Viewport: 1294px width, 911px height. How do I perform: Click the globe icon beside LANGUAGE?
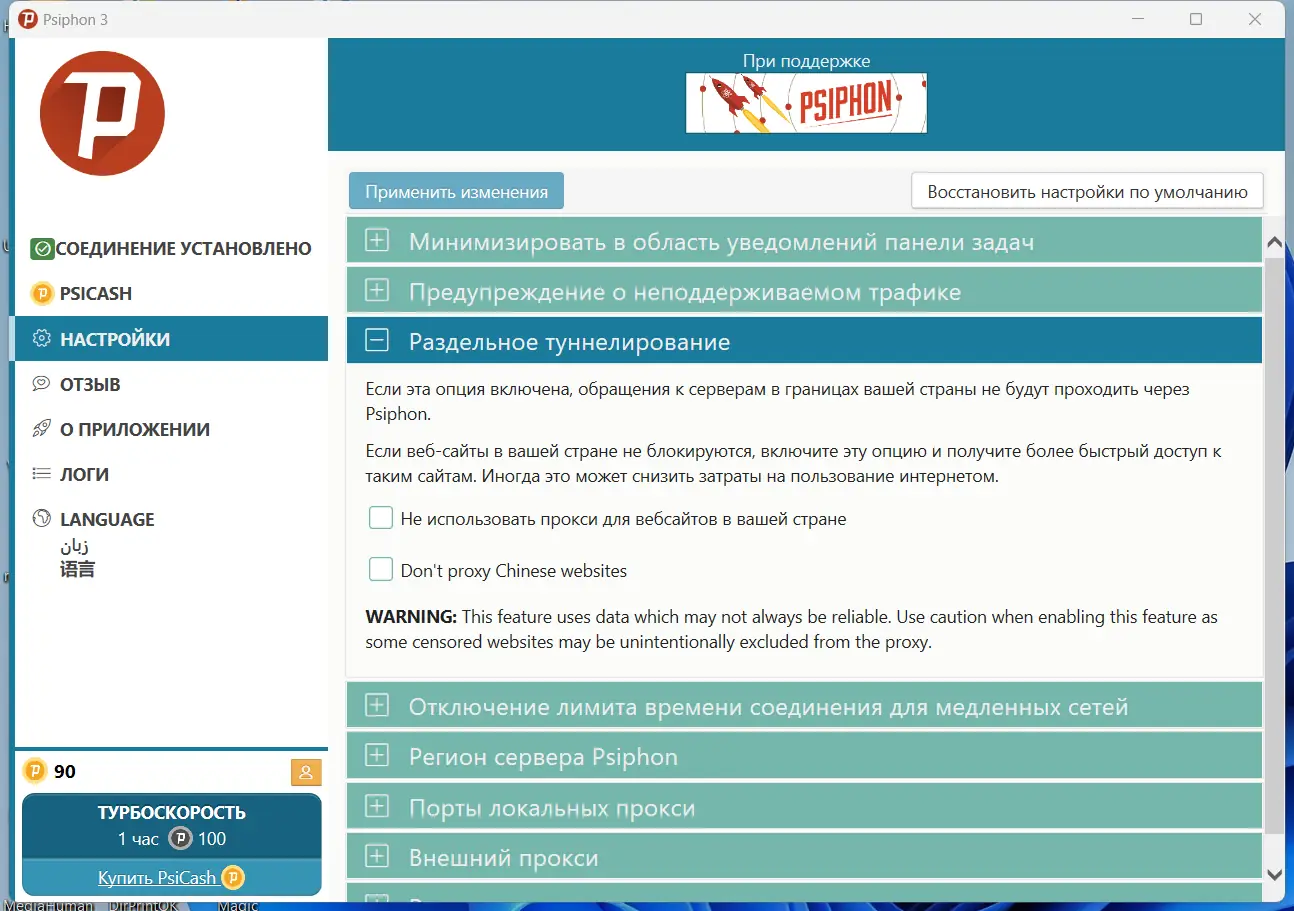click(x=42, y=519)
